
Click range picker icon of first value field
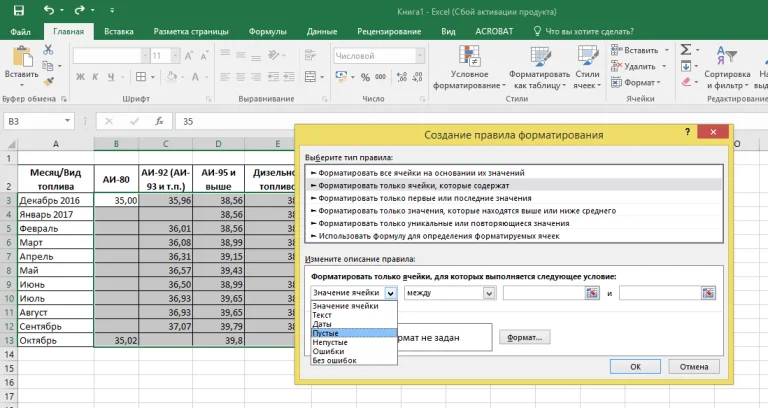[x=592, y=293]
